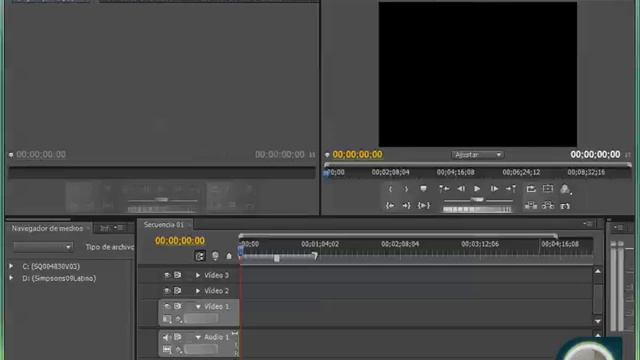
Task: Toggle Video 1 track eye visibility
Action: 167,306
